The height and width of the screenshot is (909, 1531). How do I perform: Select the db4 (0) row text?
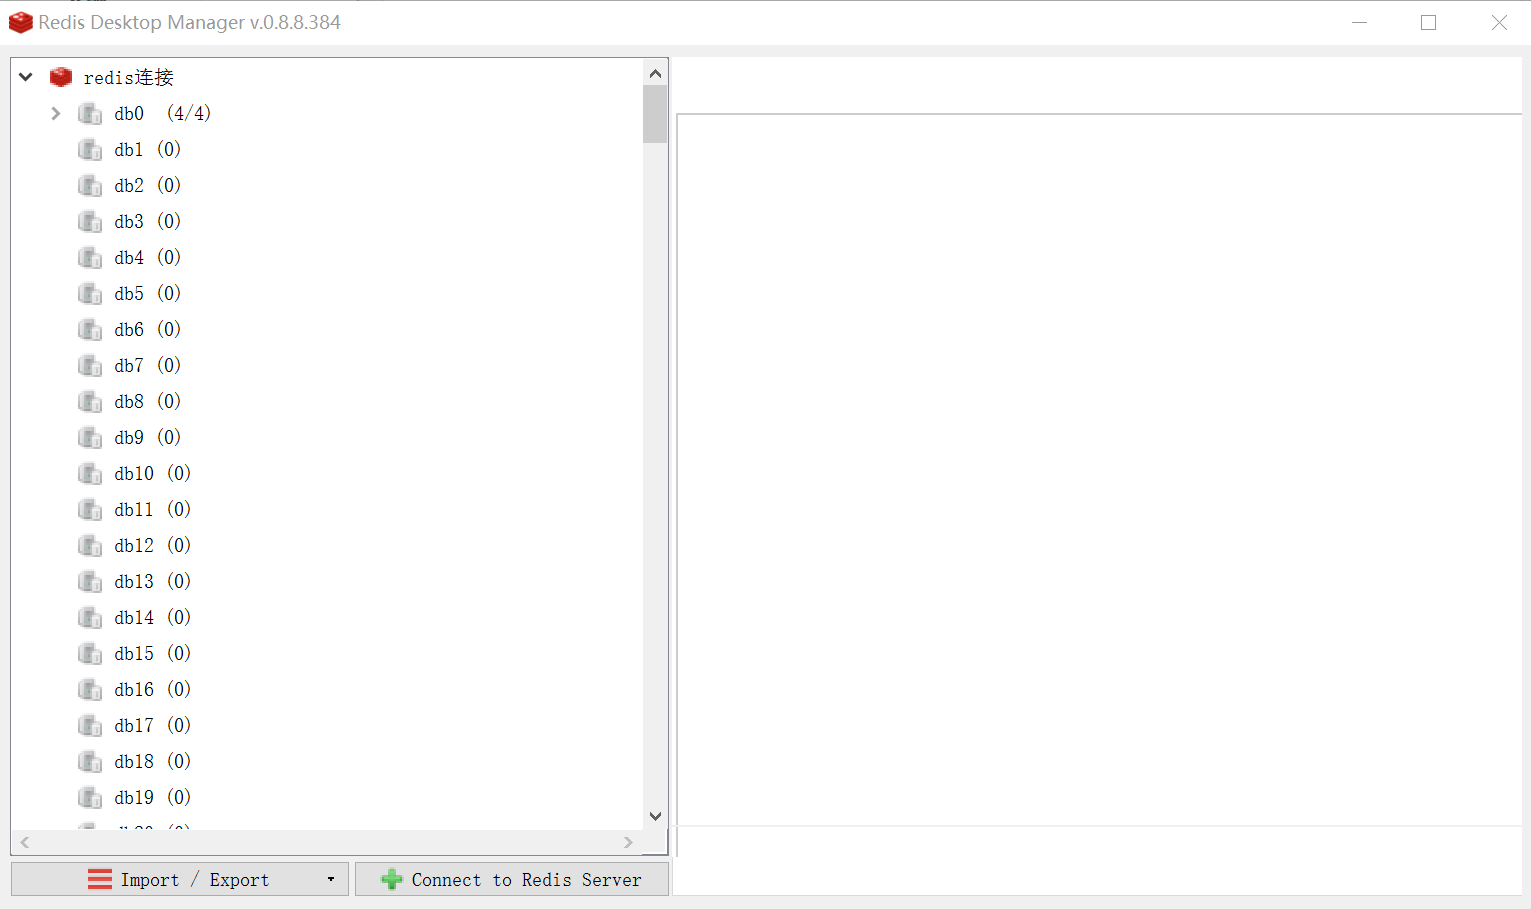pos(147,257)
